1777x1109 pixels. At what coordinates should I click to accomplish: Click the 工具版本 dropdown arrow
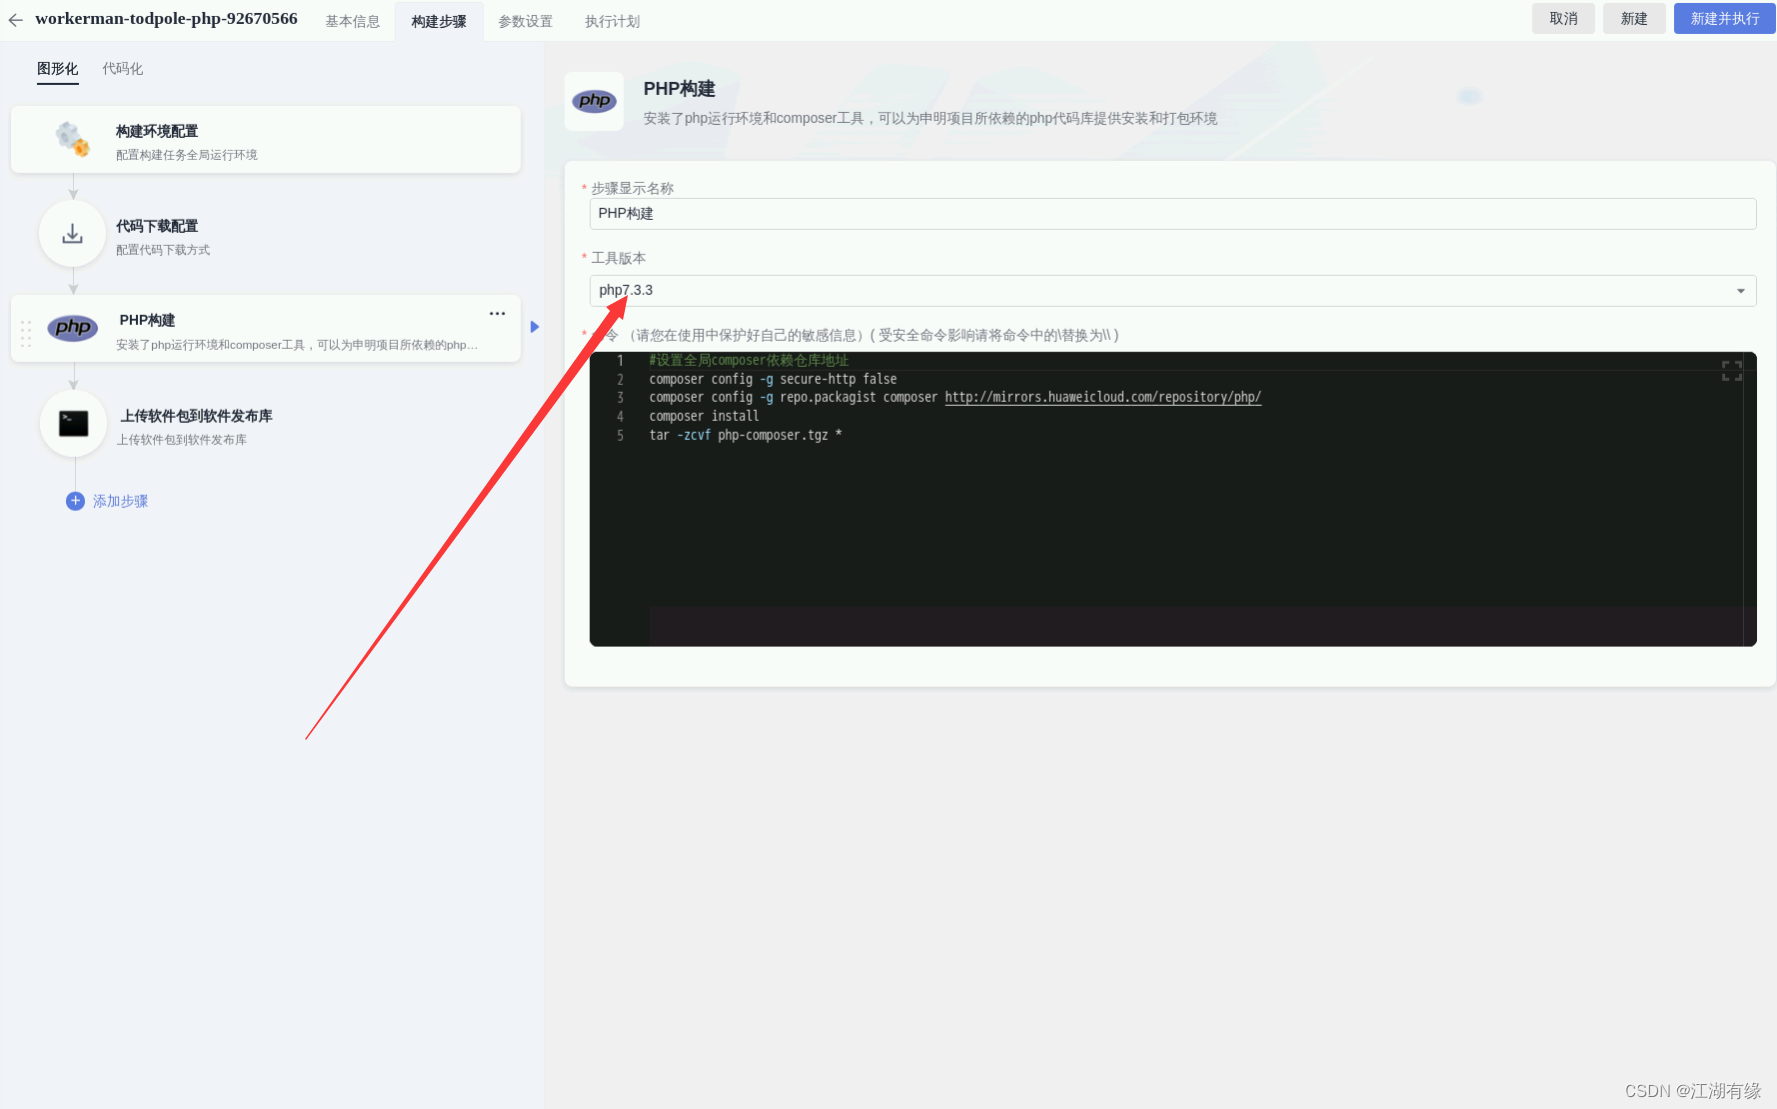1741,291
